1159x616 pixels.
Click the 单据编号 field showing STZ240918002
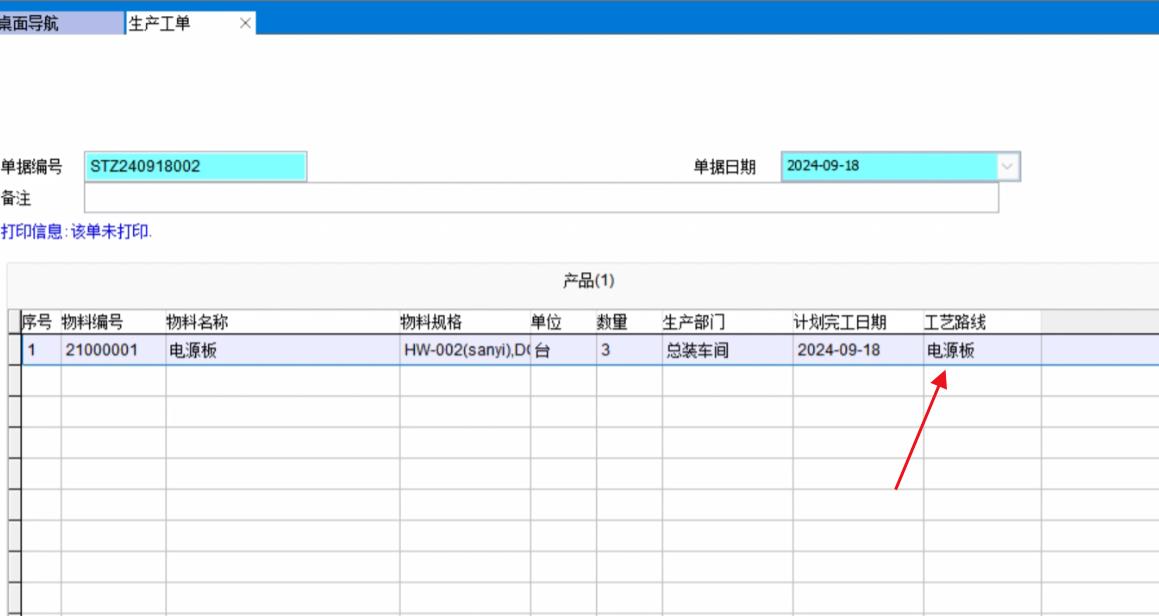[195, 167]
